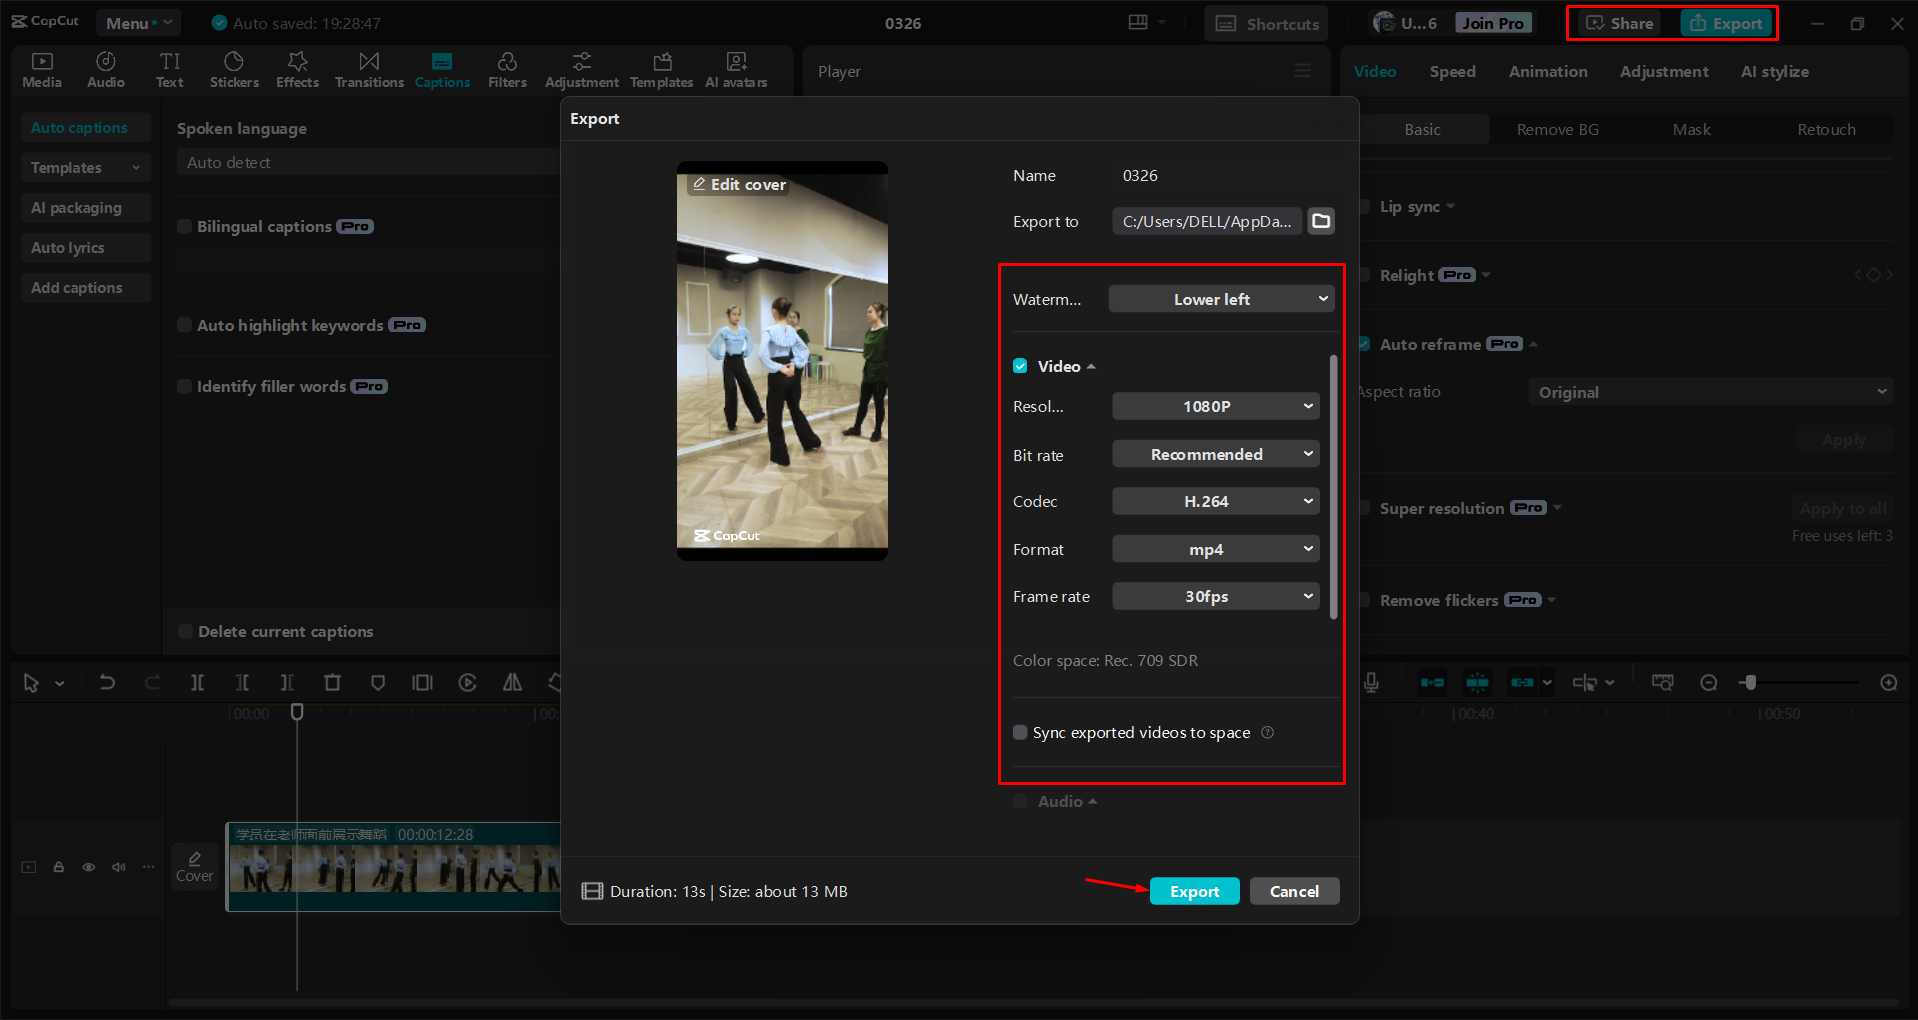Screen dimensions: 1918x1020
Task: Click the Undo icon above the timeline
Action: tap(107, 682)
